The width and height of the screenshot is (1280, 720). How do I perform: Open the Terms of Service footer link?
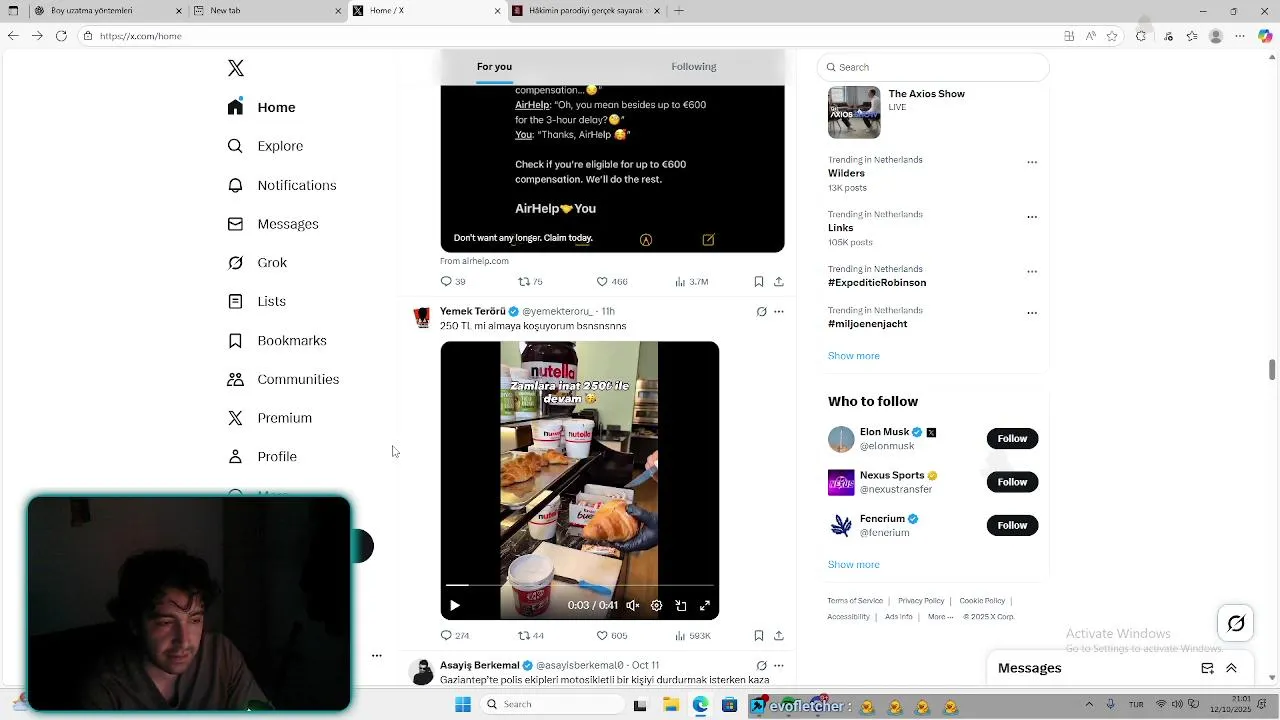855,601
